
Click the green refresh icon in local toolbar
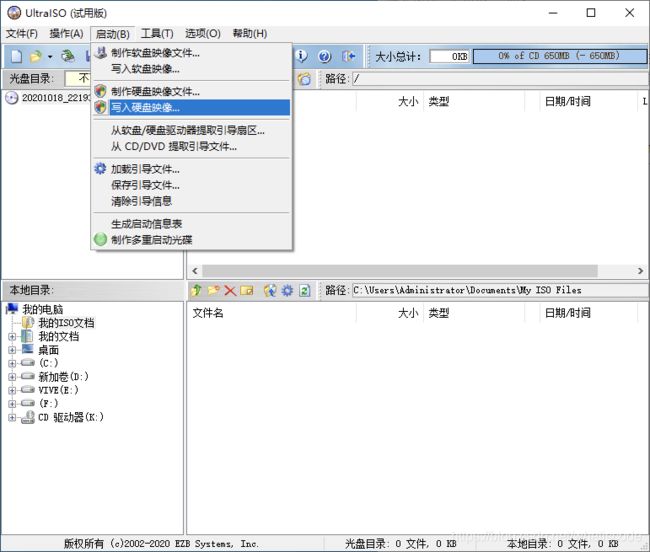pyautogui.click(x=305, y=290)
